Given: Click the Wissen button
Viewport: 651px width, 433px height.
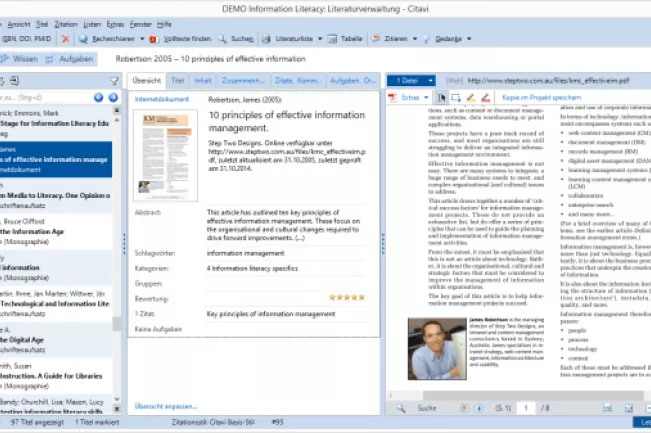Looking at the screenshot, I should pos(20,59).
